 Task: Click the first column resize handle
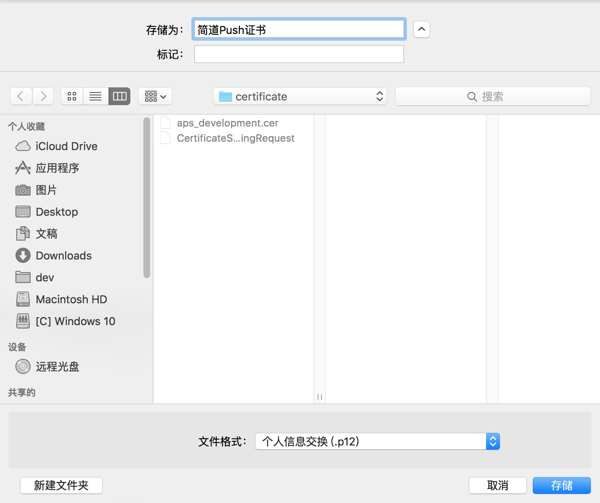click(320, 397)
